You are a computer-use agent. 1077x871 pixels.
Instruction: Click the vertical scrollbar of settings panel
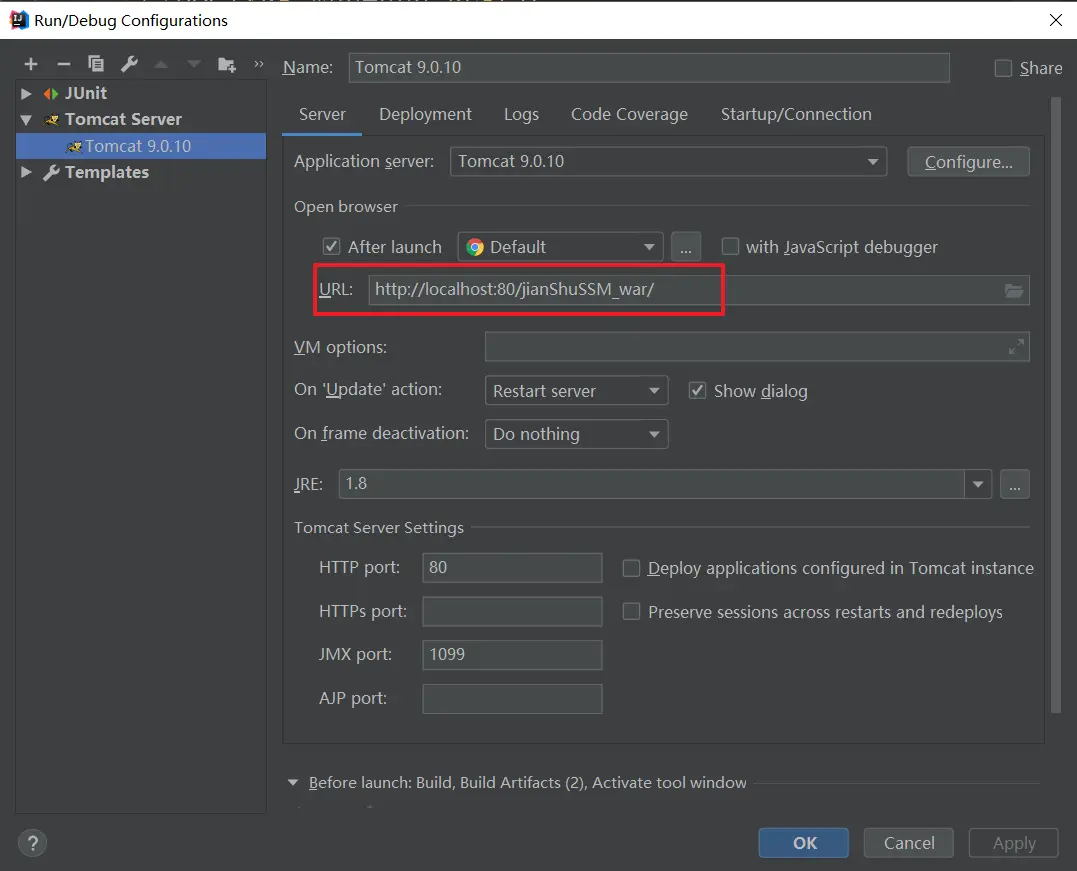coord(1056,405)
